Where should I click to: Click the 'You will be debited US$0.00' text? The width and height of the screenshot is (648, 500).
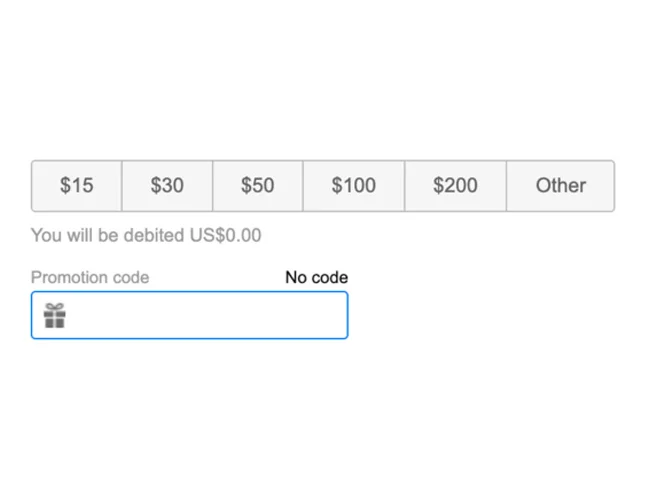[146, 235]
